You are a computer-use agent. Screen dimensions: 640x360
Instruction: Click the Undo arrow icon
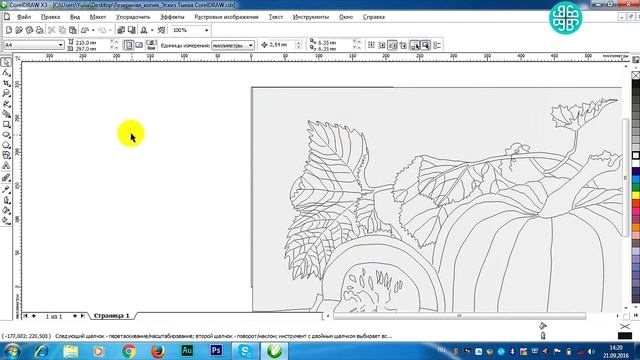pos(85,30)
